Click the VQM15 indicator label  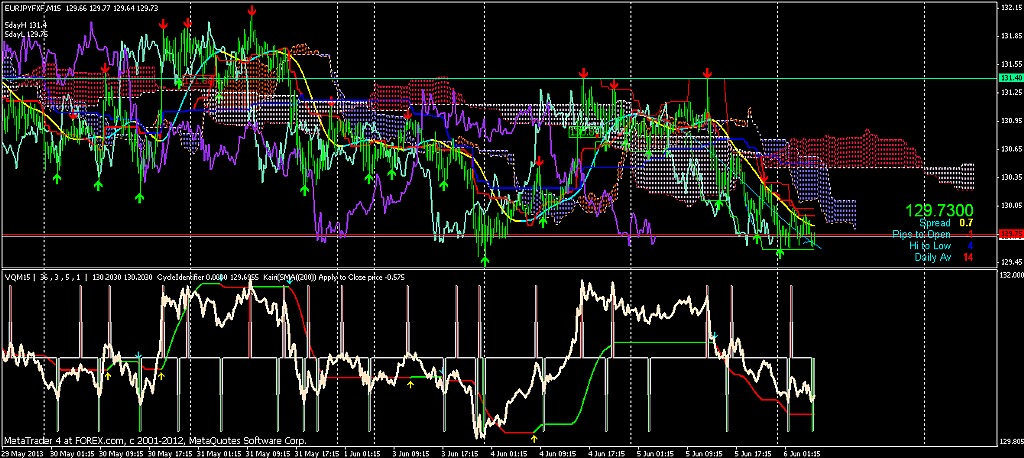(18, 277)
